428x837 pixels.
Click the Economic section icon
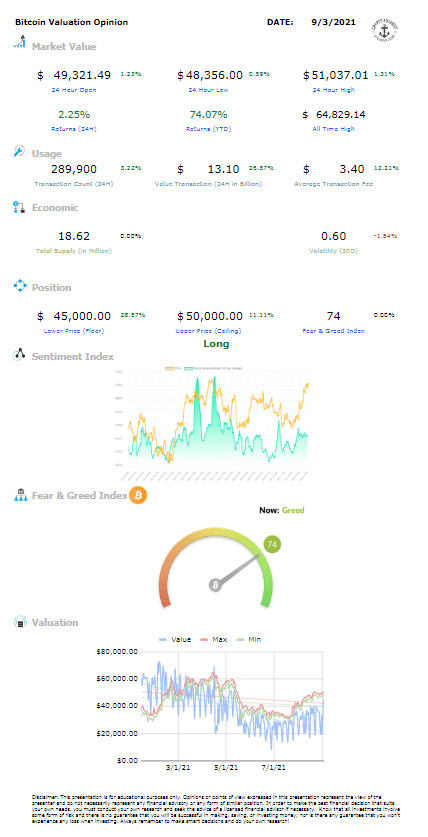19,208
